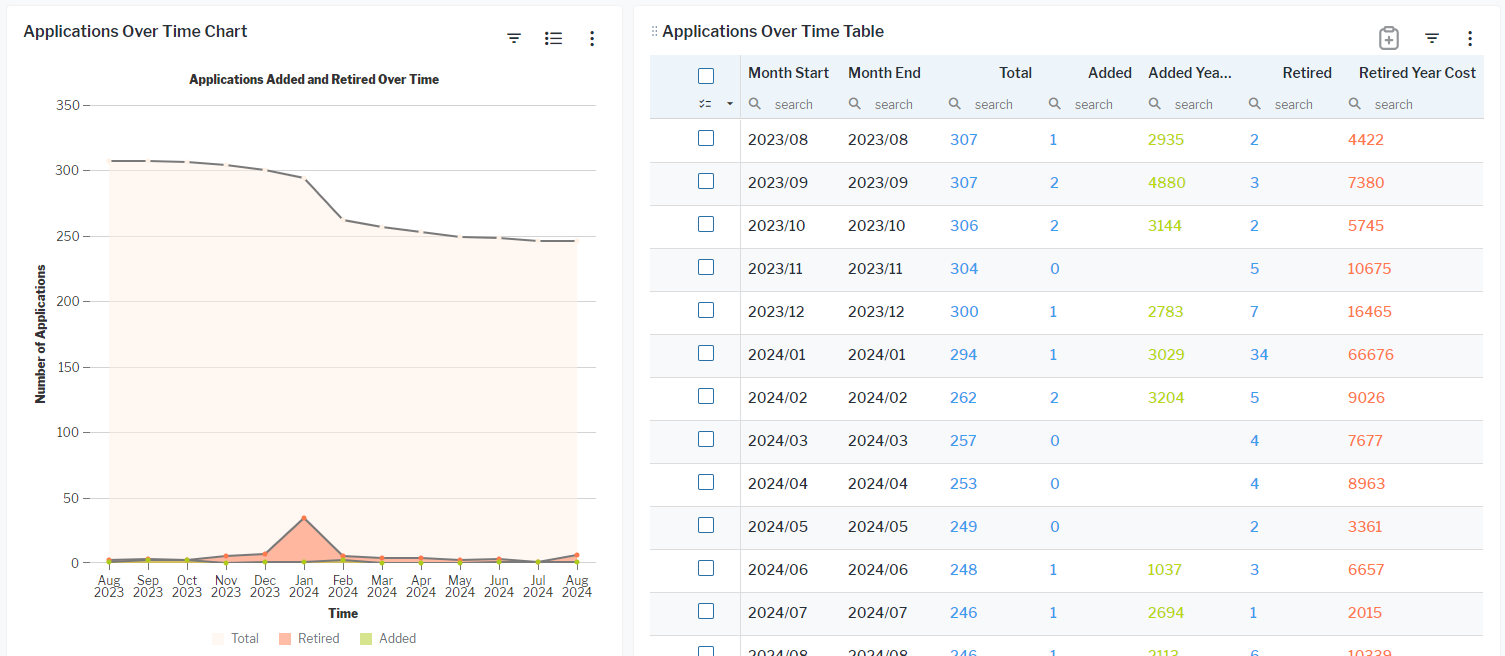The height and width of the screenshot is (656, 1505).
Task: Check the 2023/08 row checkbox
Action: [706, 138]
